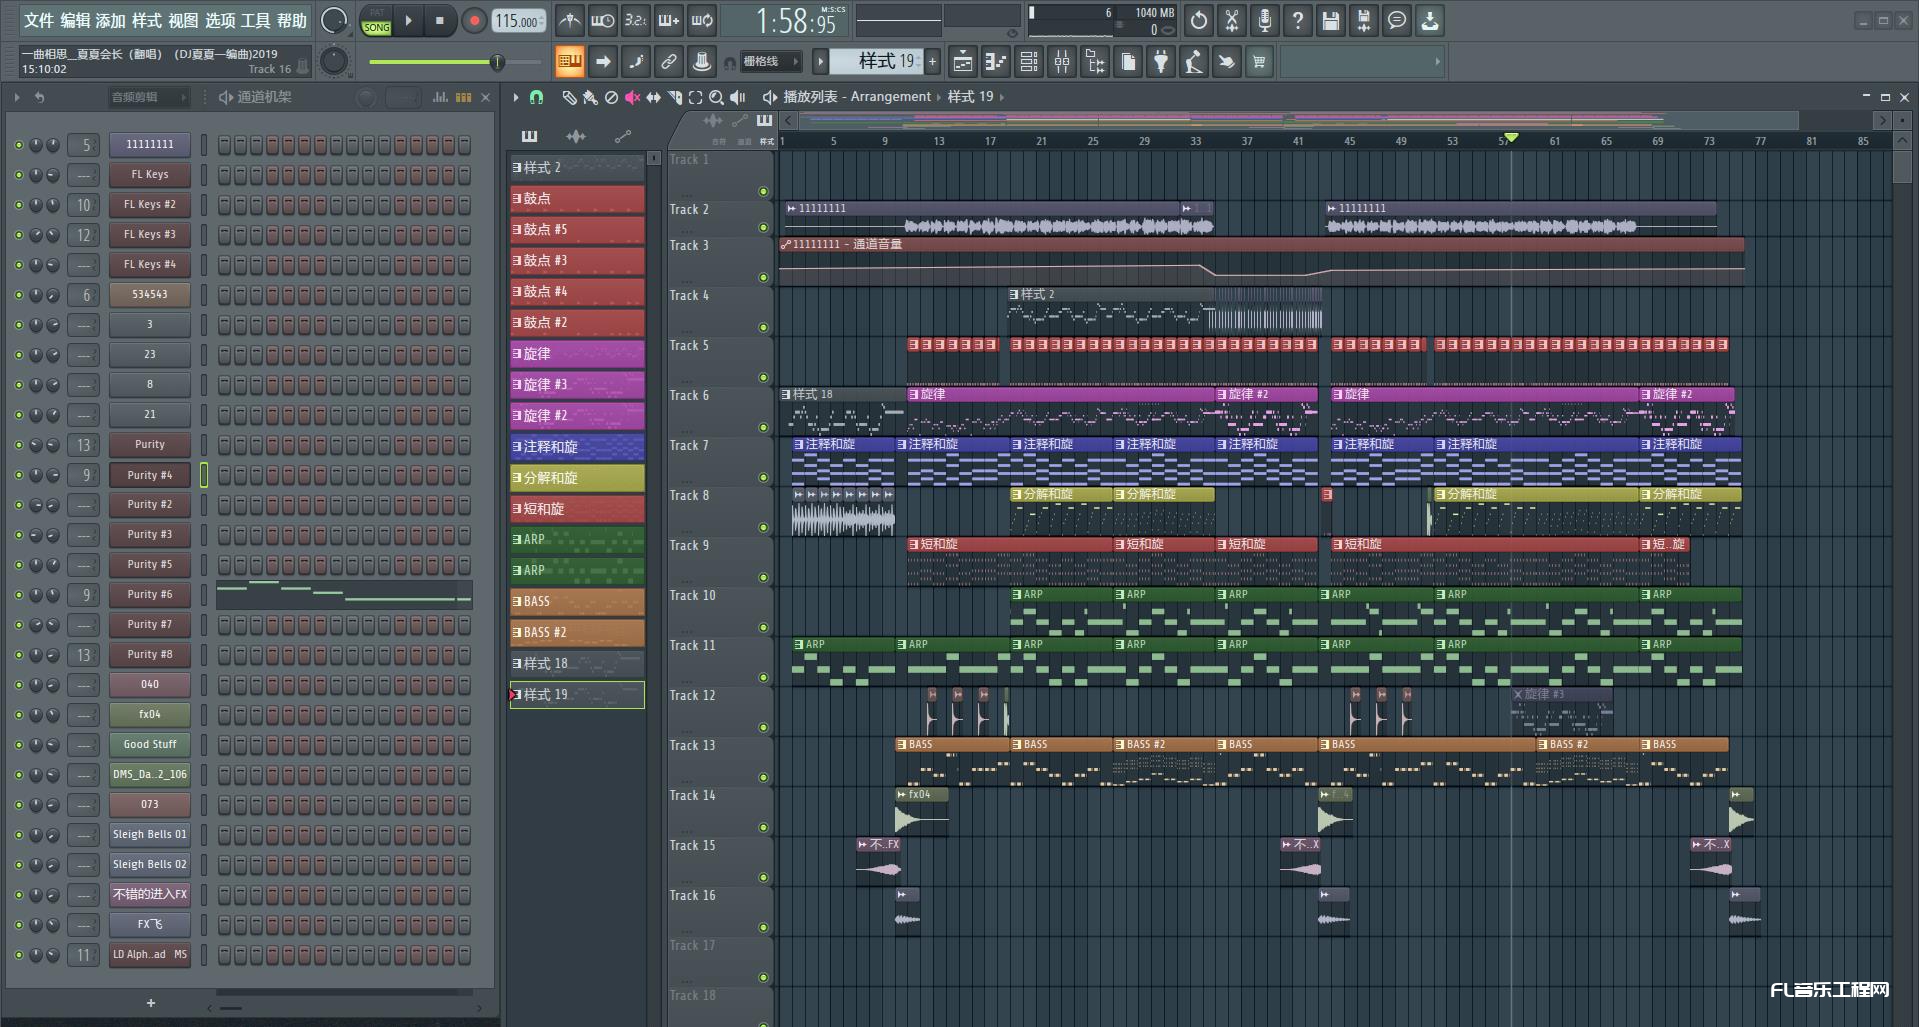Open help with question mark icon
1919x1027 pixels.
click(x=1298, y=20)
